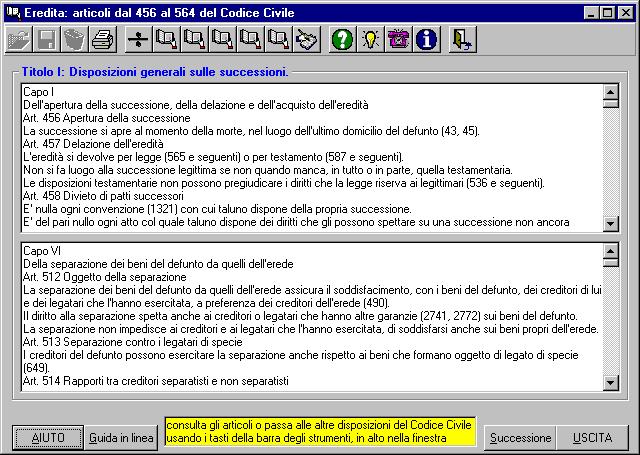This screenshot has width=640, height=455.
Task: Open info with the blue 'i' icon
Action: point(427,40)
